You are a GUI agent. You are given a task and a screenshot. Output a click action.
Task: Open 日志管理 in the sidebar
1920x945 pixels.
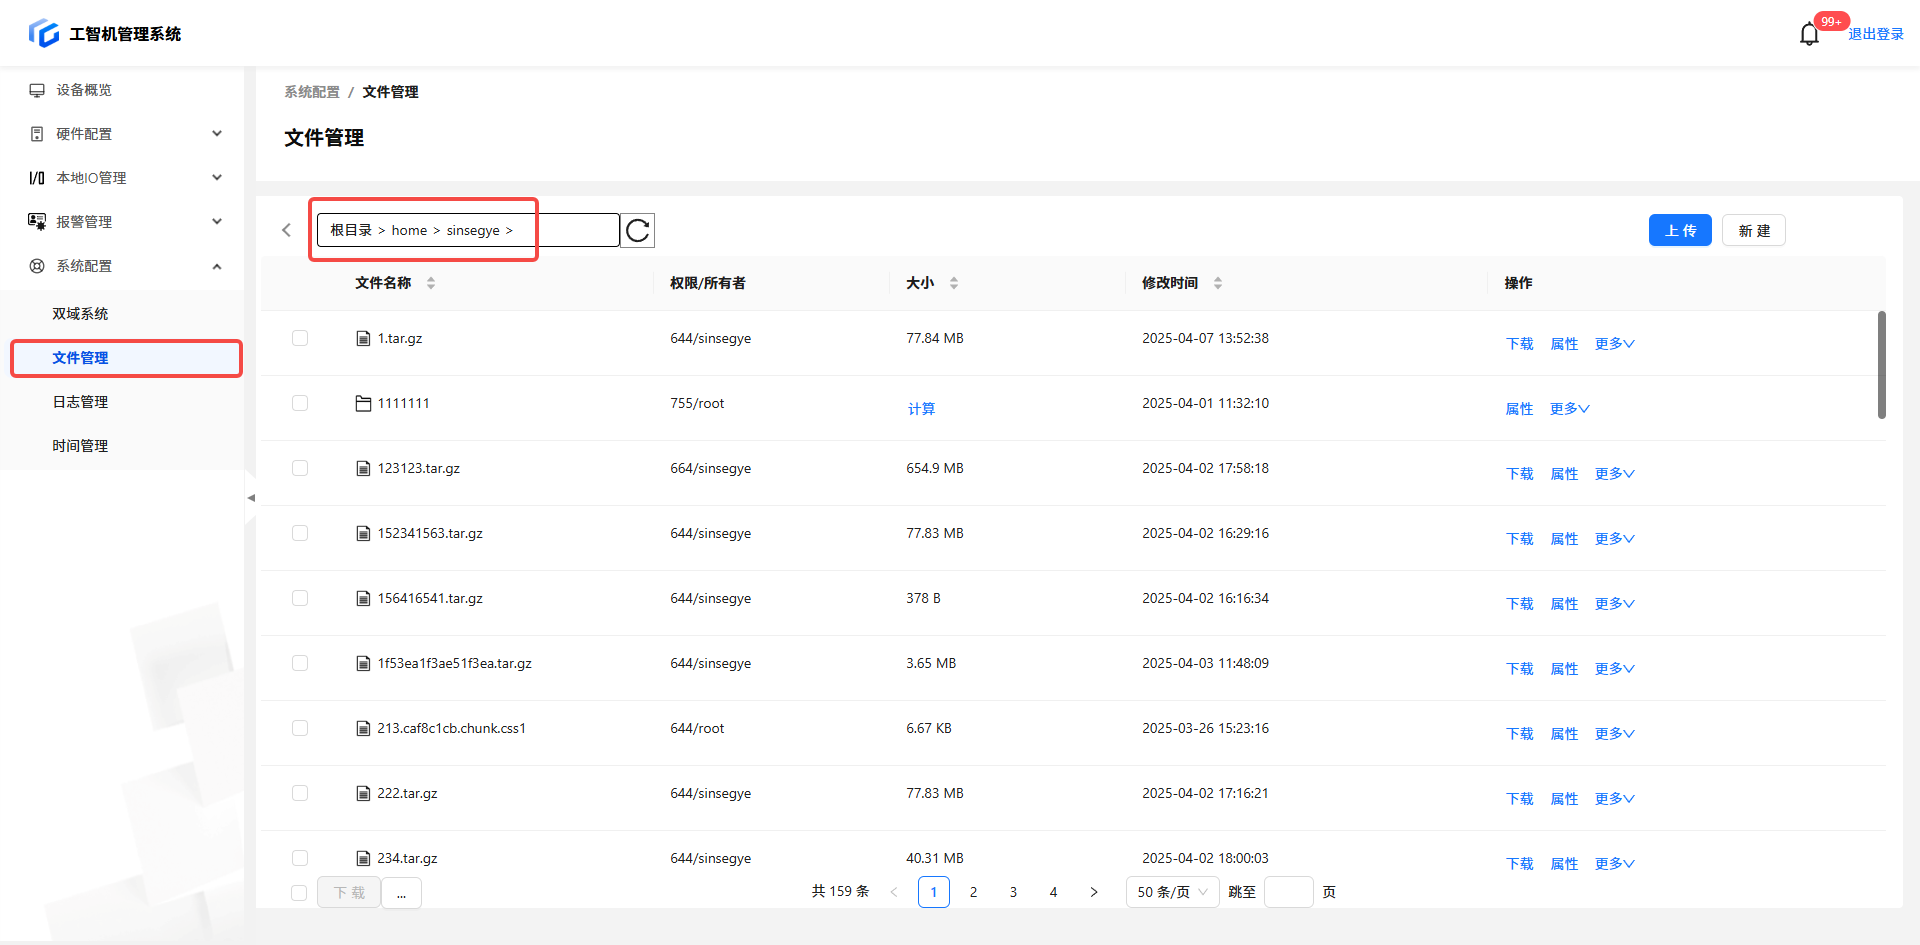coord(81,402)
